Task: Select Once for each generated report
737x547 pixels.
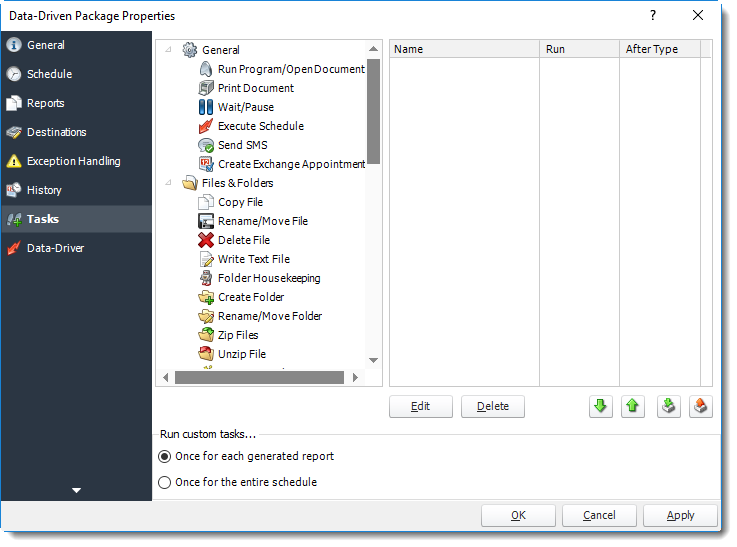Action: (164, 456)
